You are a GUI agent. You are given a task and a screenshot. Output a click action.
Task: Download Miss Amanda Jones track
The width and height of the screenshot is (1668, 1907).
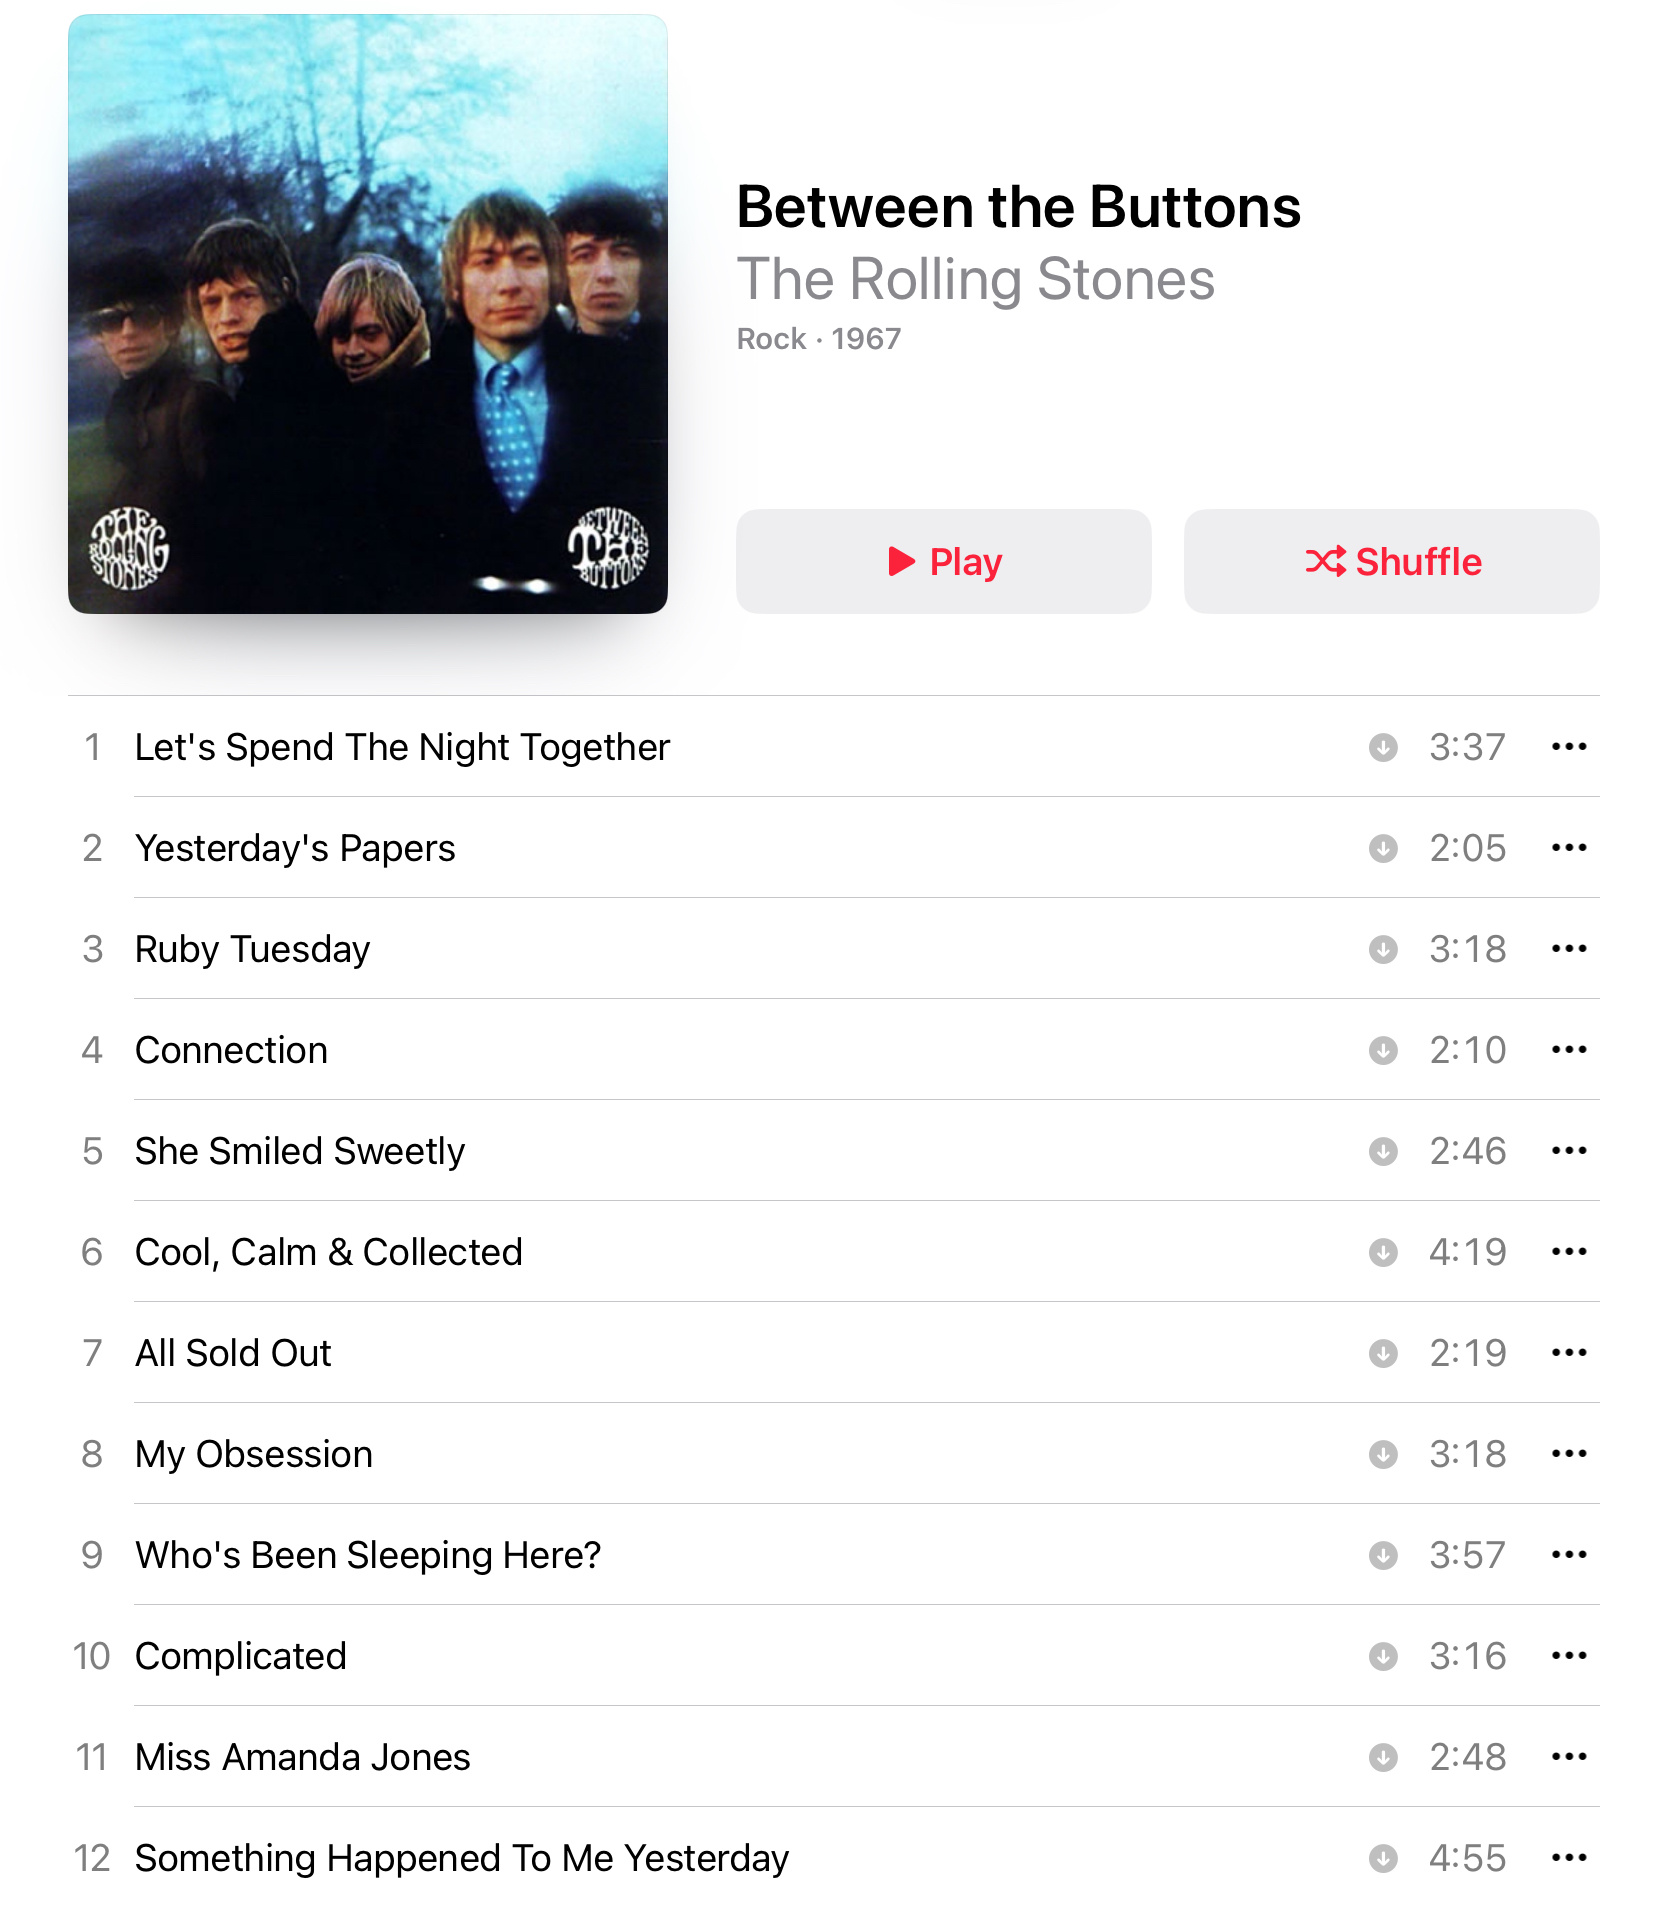[x=1382, y=1757]
